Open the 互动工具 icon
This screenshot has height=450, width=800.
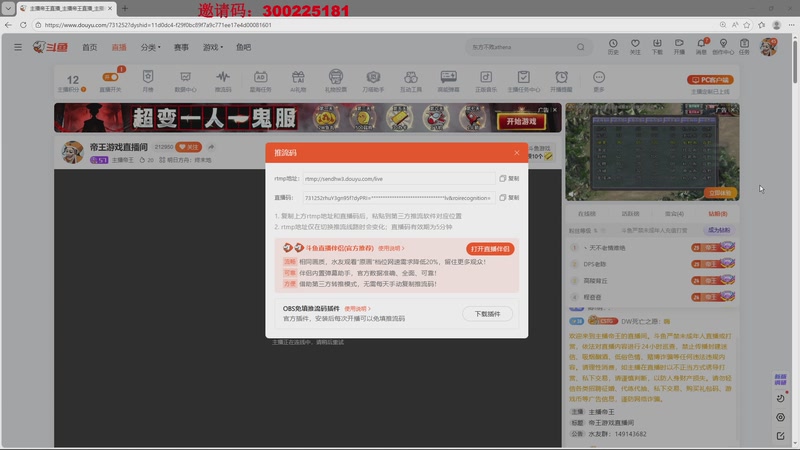pos(411,81)
